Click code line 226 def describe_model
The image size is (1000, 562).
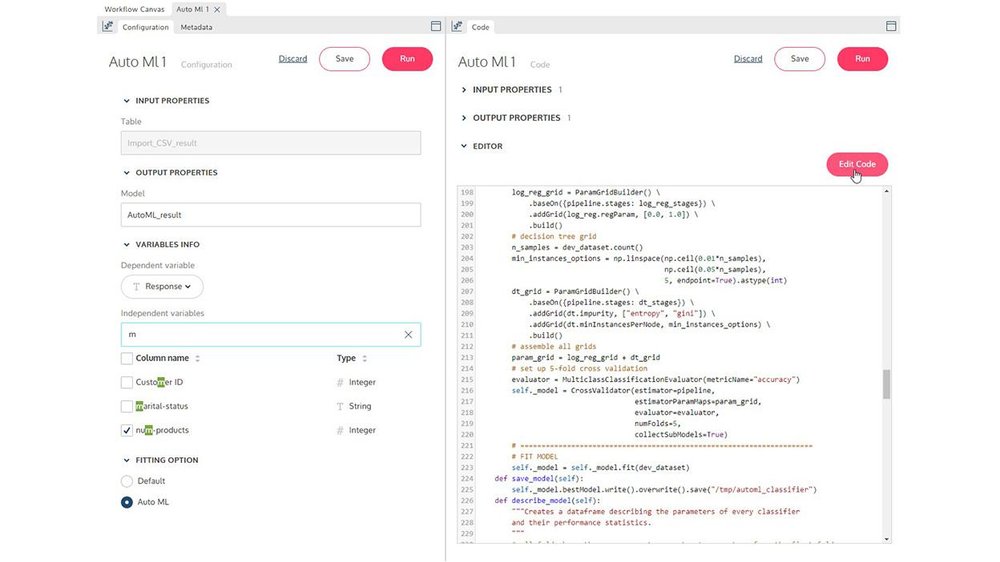(x=547, y=501)
